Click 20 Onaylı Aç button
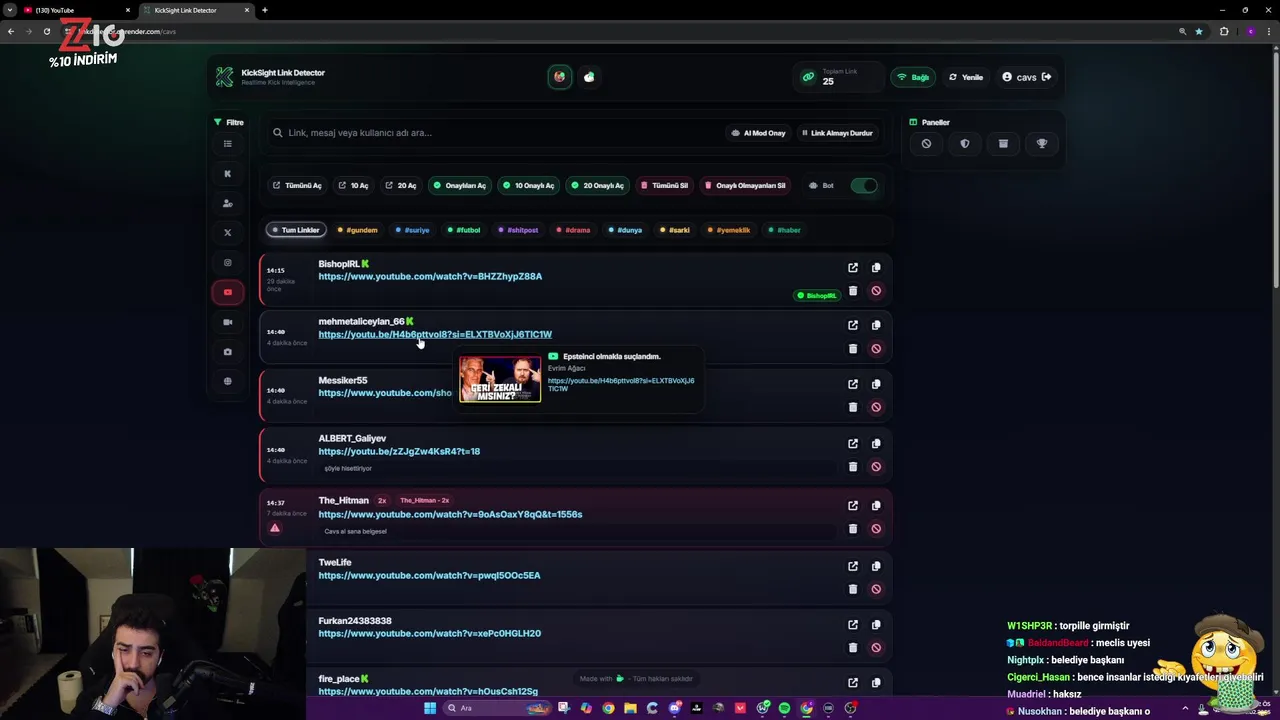Viewport: 1280px width, 720px height. click(598, 185)
